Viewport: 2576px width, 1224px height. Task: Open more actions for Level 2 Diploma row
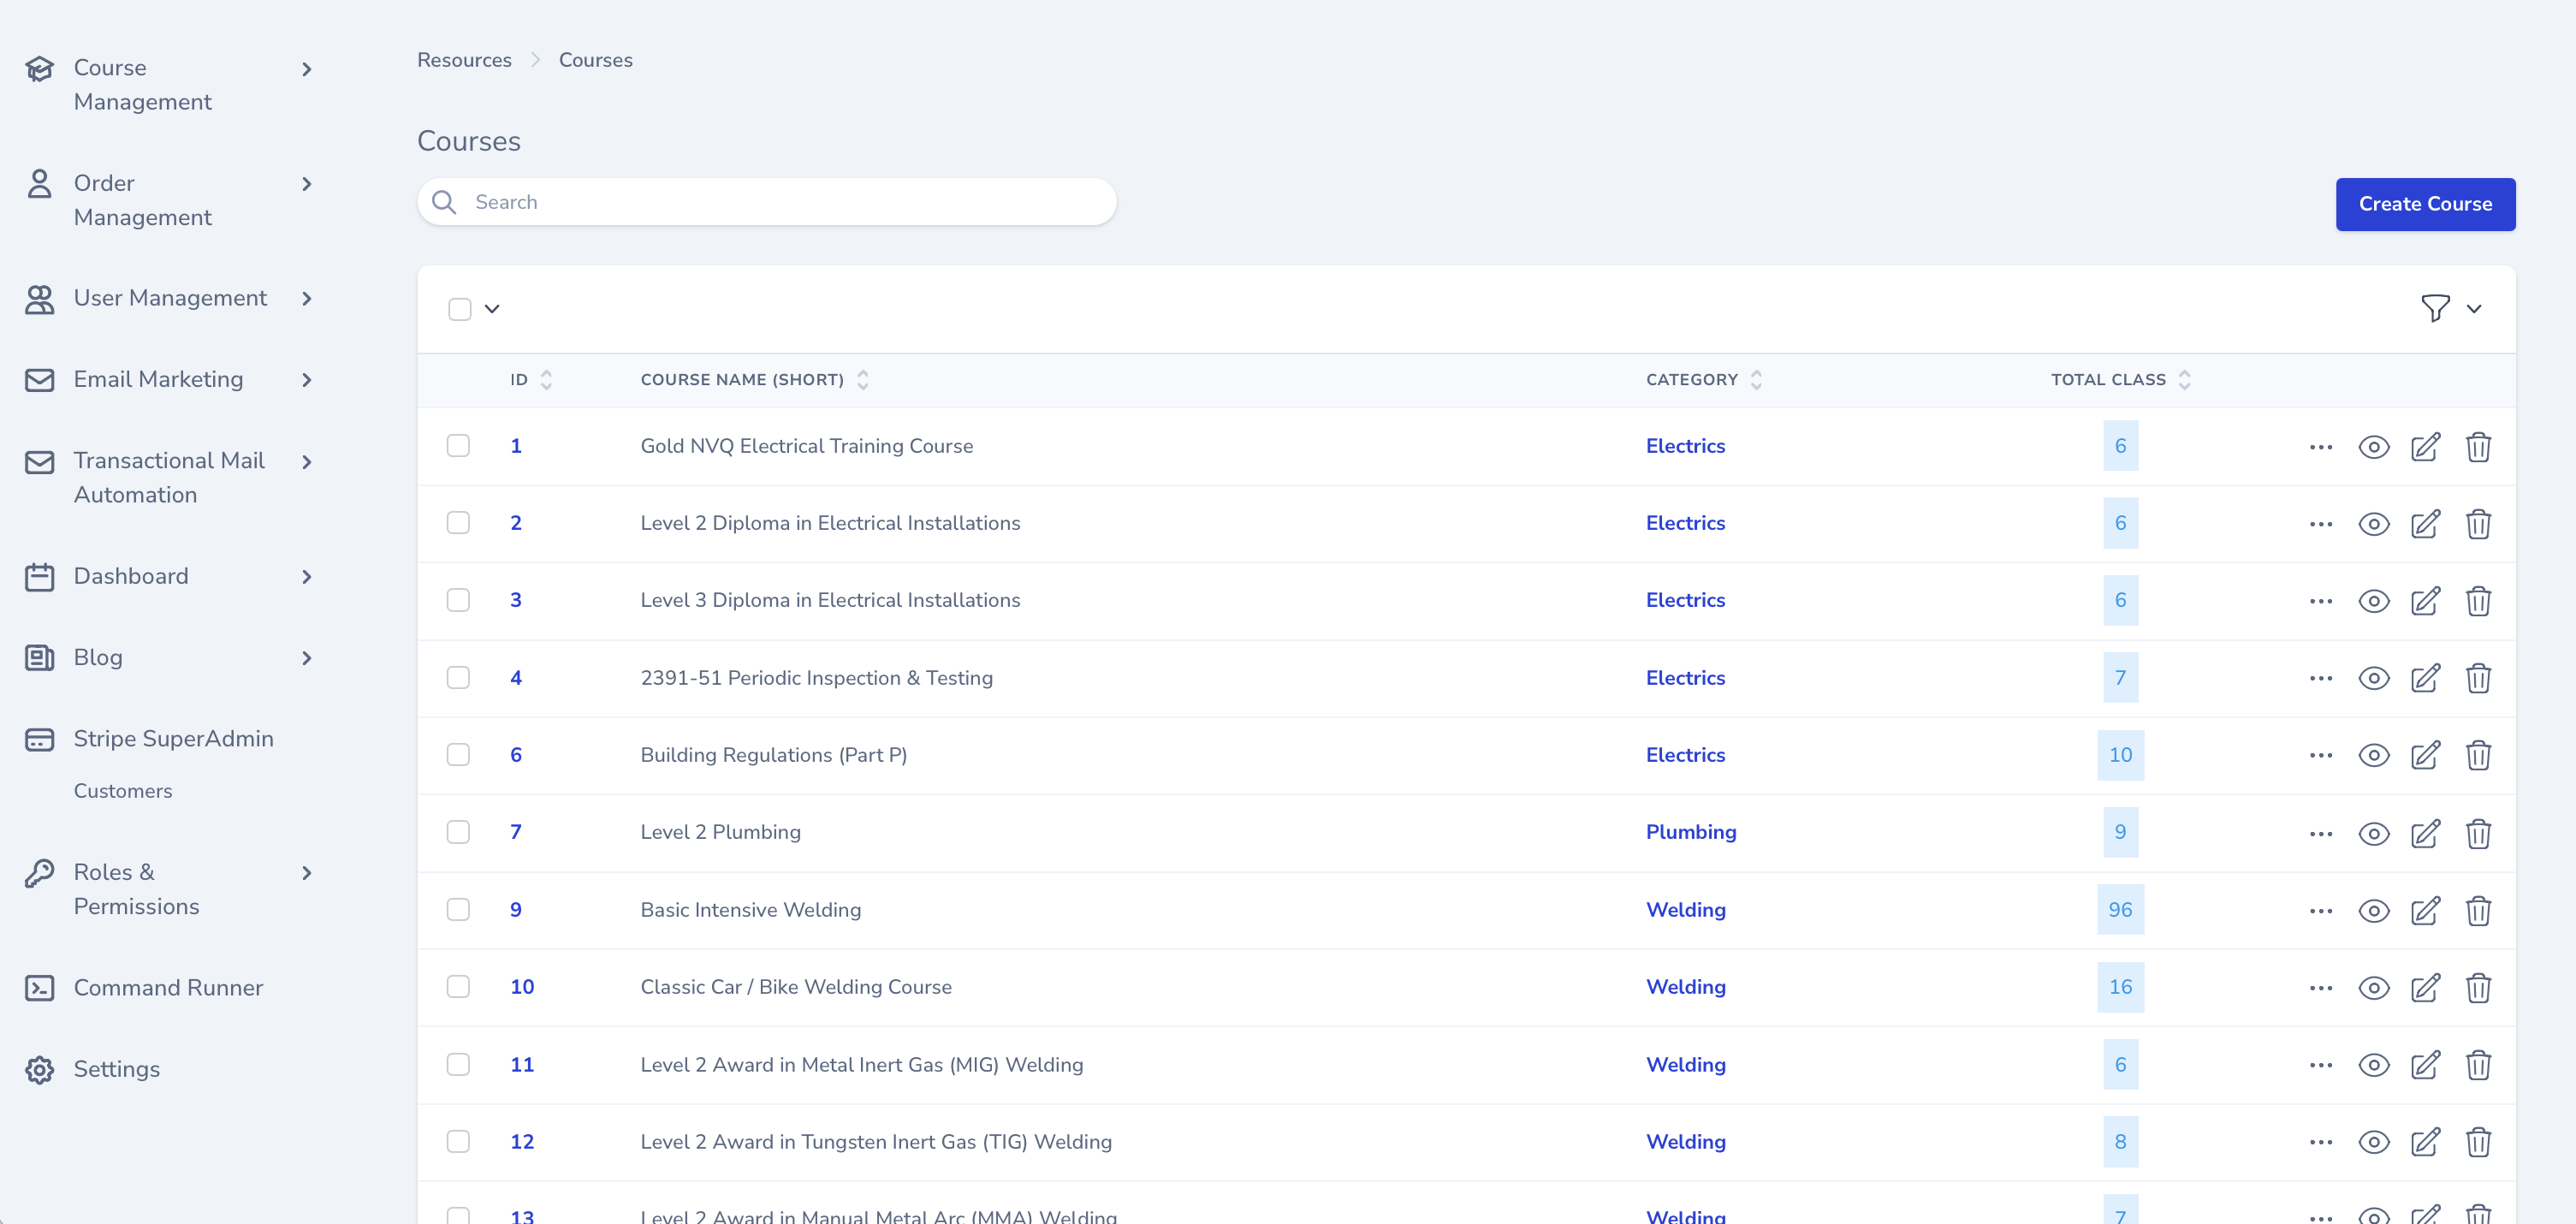(2320, 524)
